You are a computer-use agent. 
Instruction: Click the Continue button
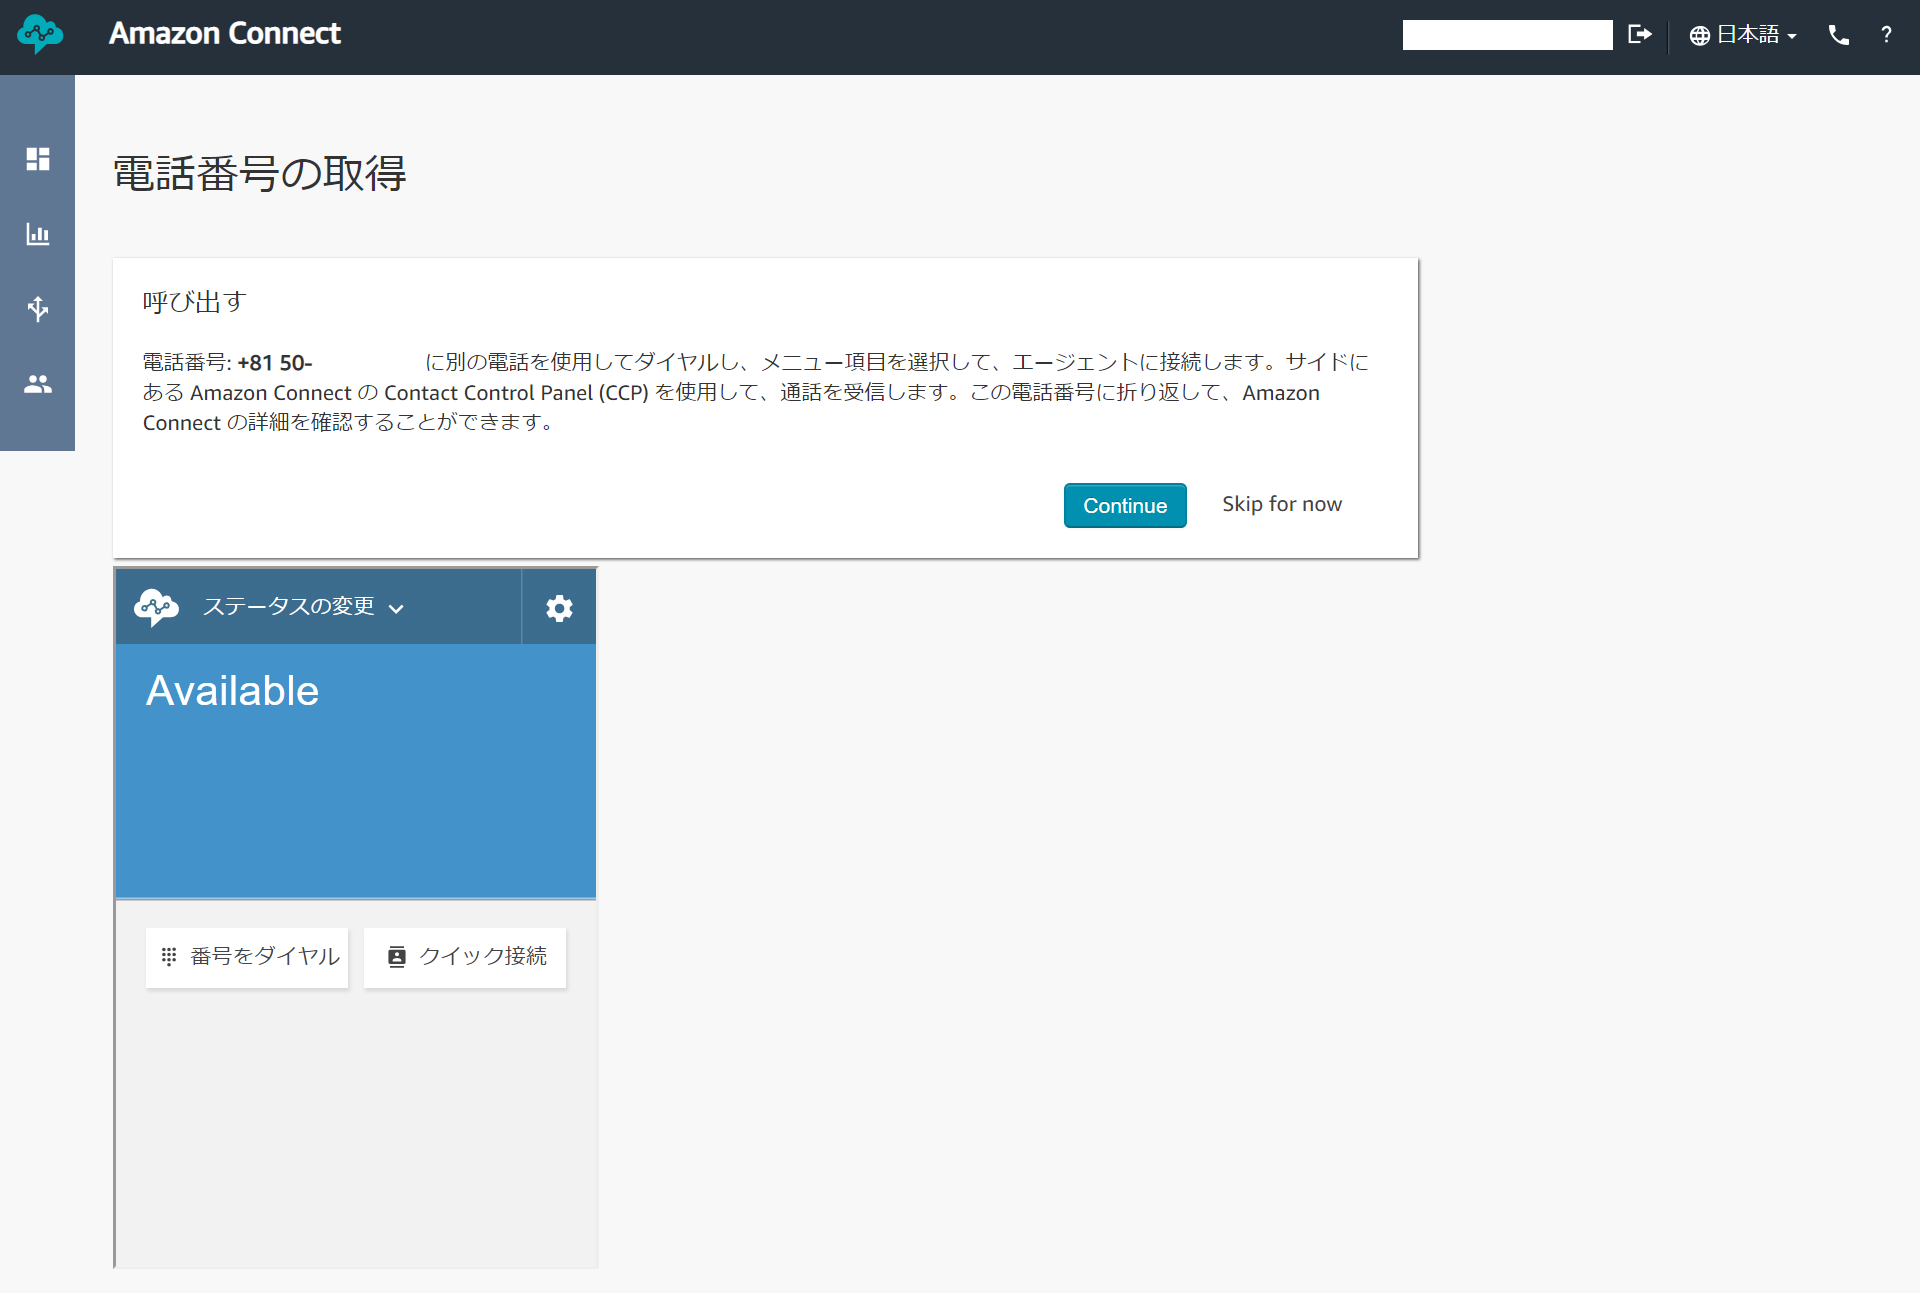tap(1125, 506)
